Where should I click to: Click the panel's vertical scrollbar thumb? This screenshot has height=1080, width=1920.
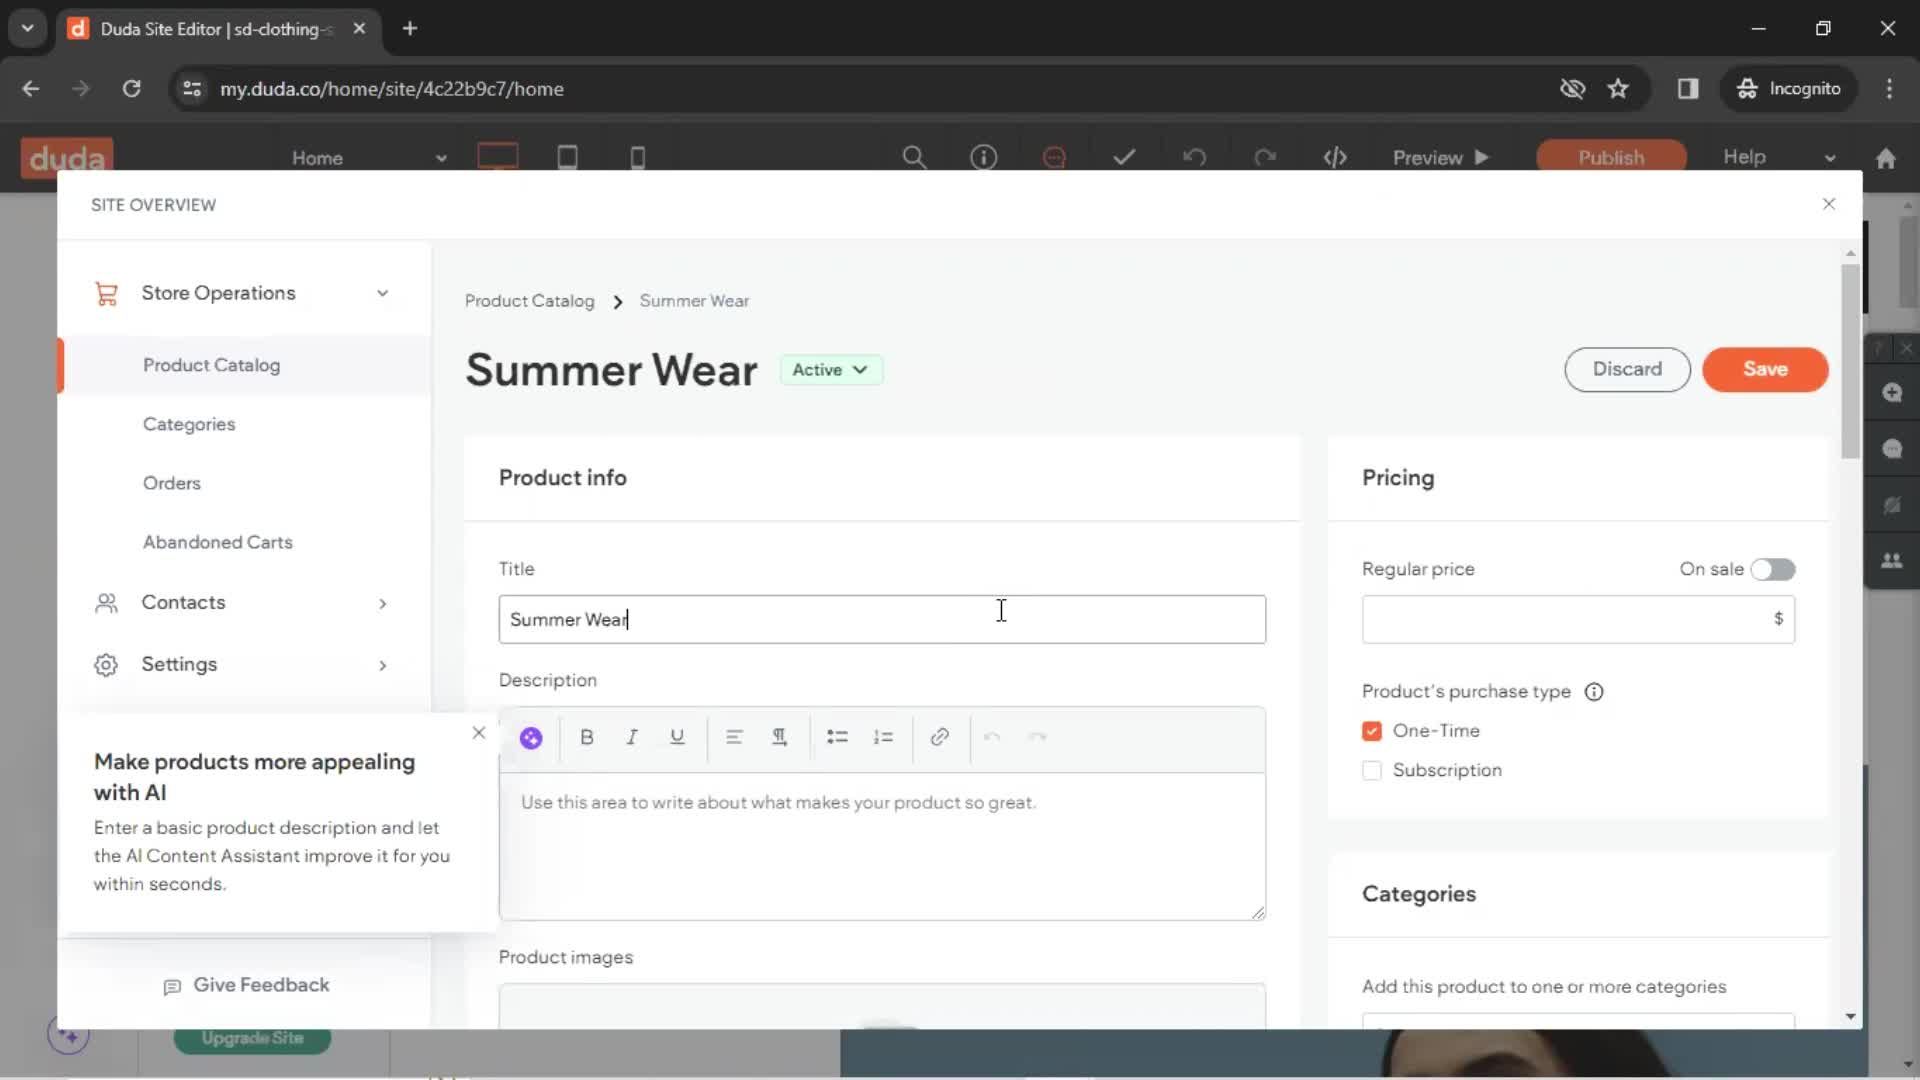1850,360
